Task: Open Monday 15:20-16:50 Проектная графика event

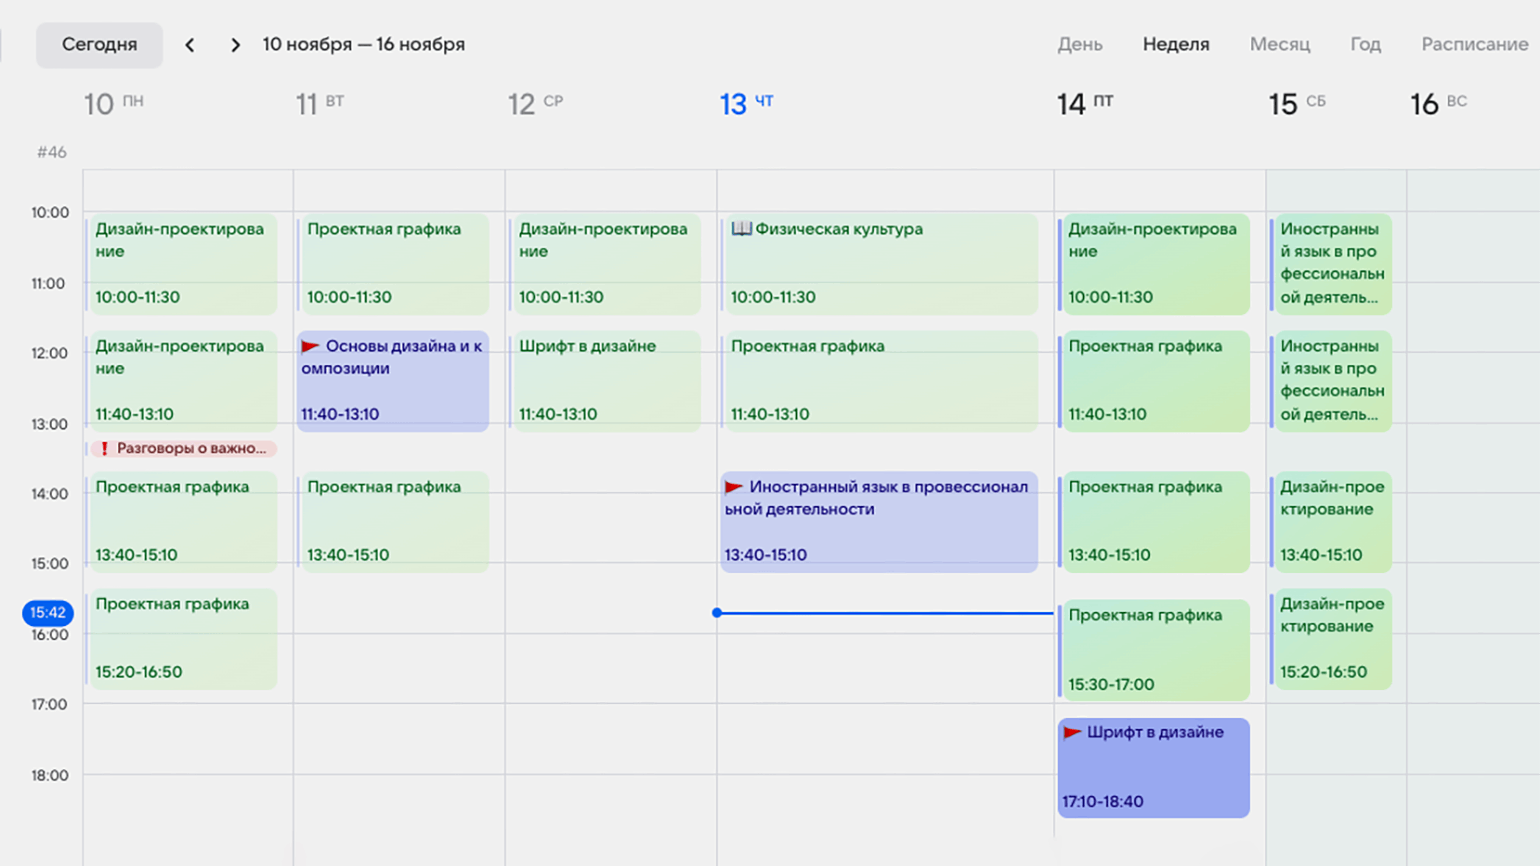Action: pyautogui.click(x=182, y=639)
